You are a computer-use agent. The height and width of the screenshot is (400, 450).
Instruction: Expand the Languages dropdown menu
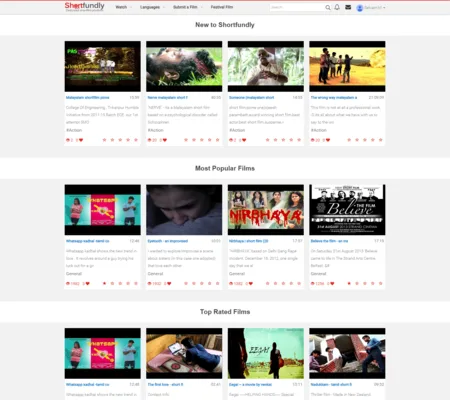click(152, 7)
